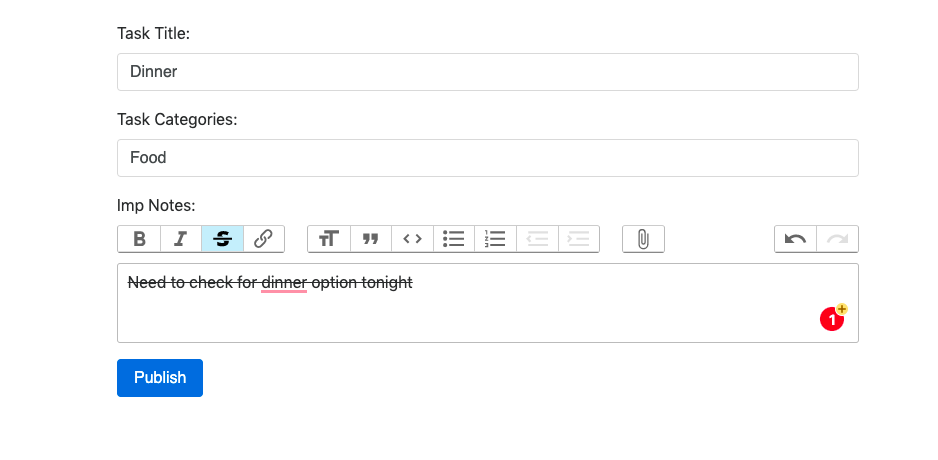Create a numbered list

click(x=495, y=239)
